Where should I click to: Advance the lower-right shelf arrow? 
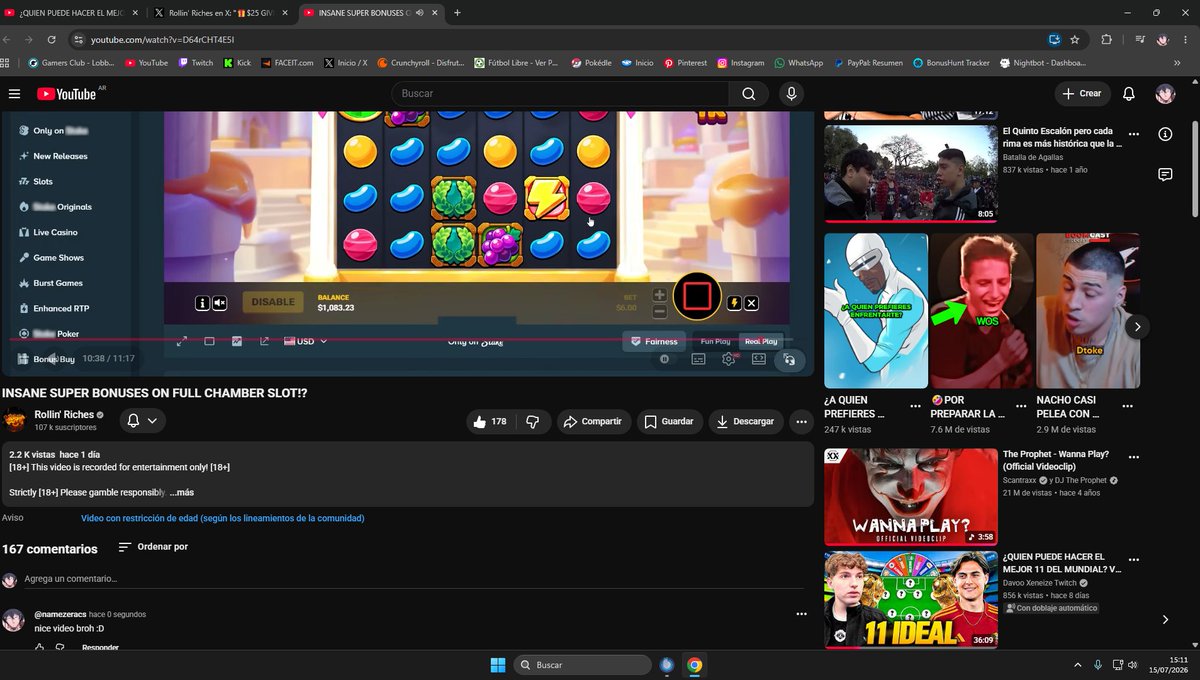click(1165, 620)
